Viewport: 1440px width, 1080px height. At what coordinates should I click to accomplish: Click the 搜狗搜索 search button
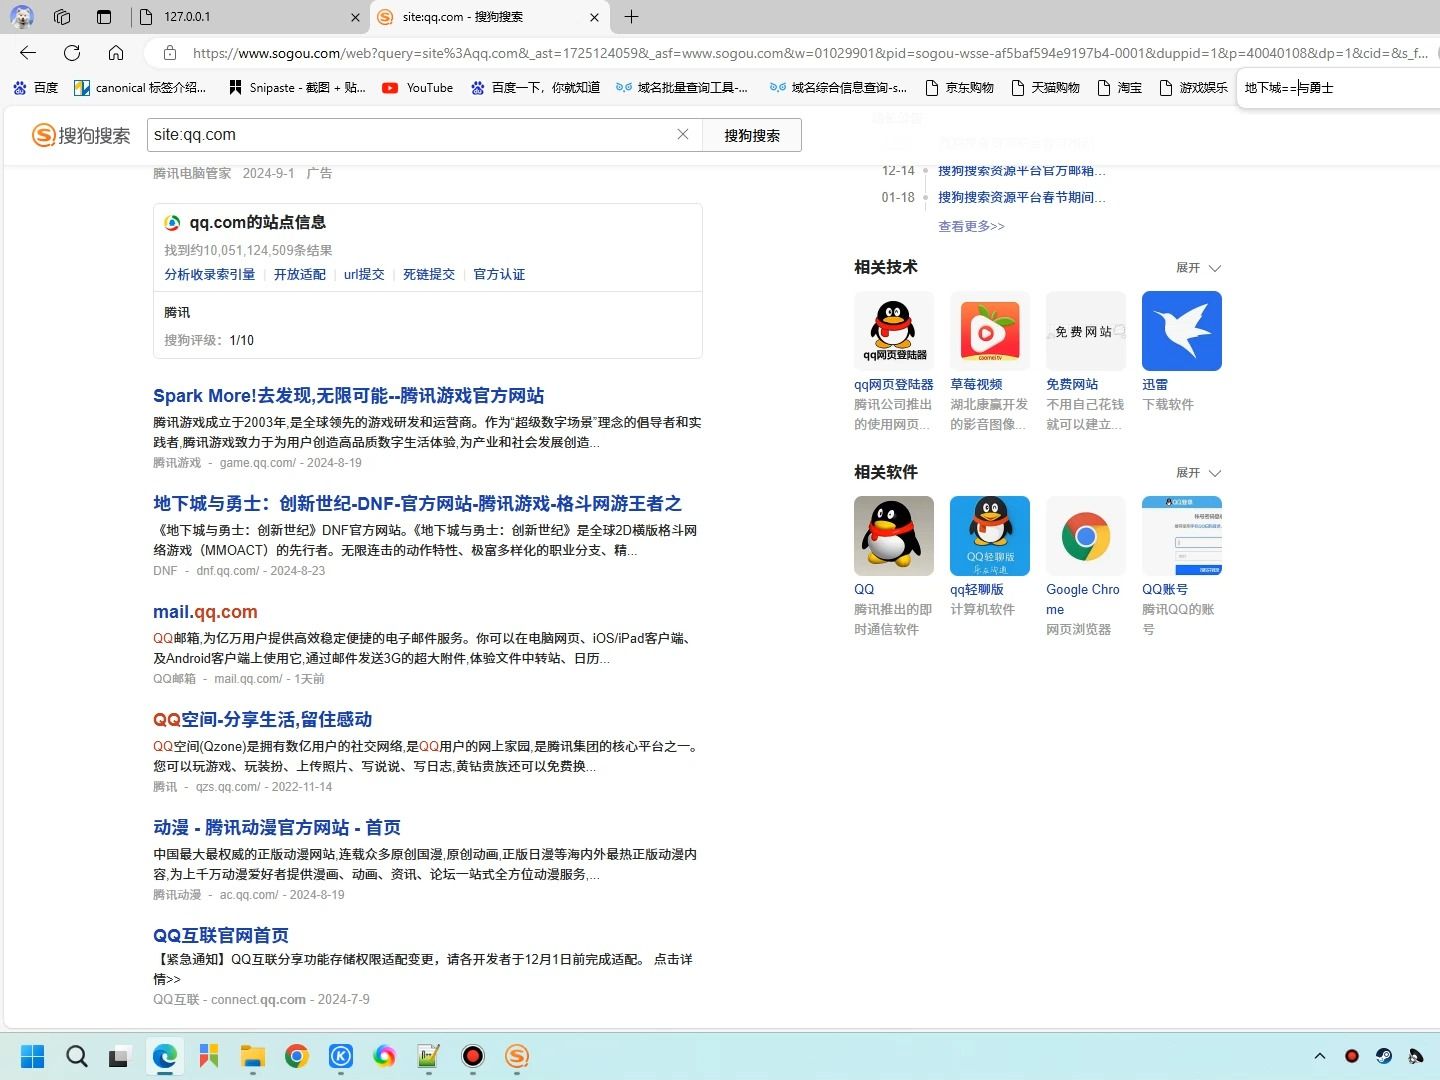click(x=752, y=135)
